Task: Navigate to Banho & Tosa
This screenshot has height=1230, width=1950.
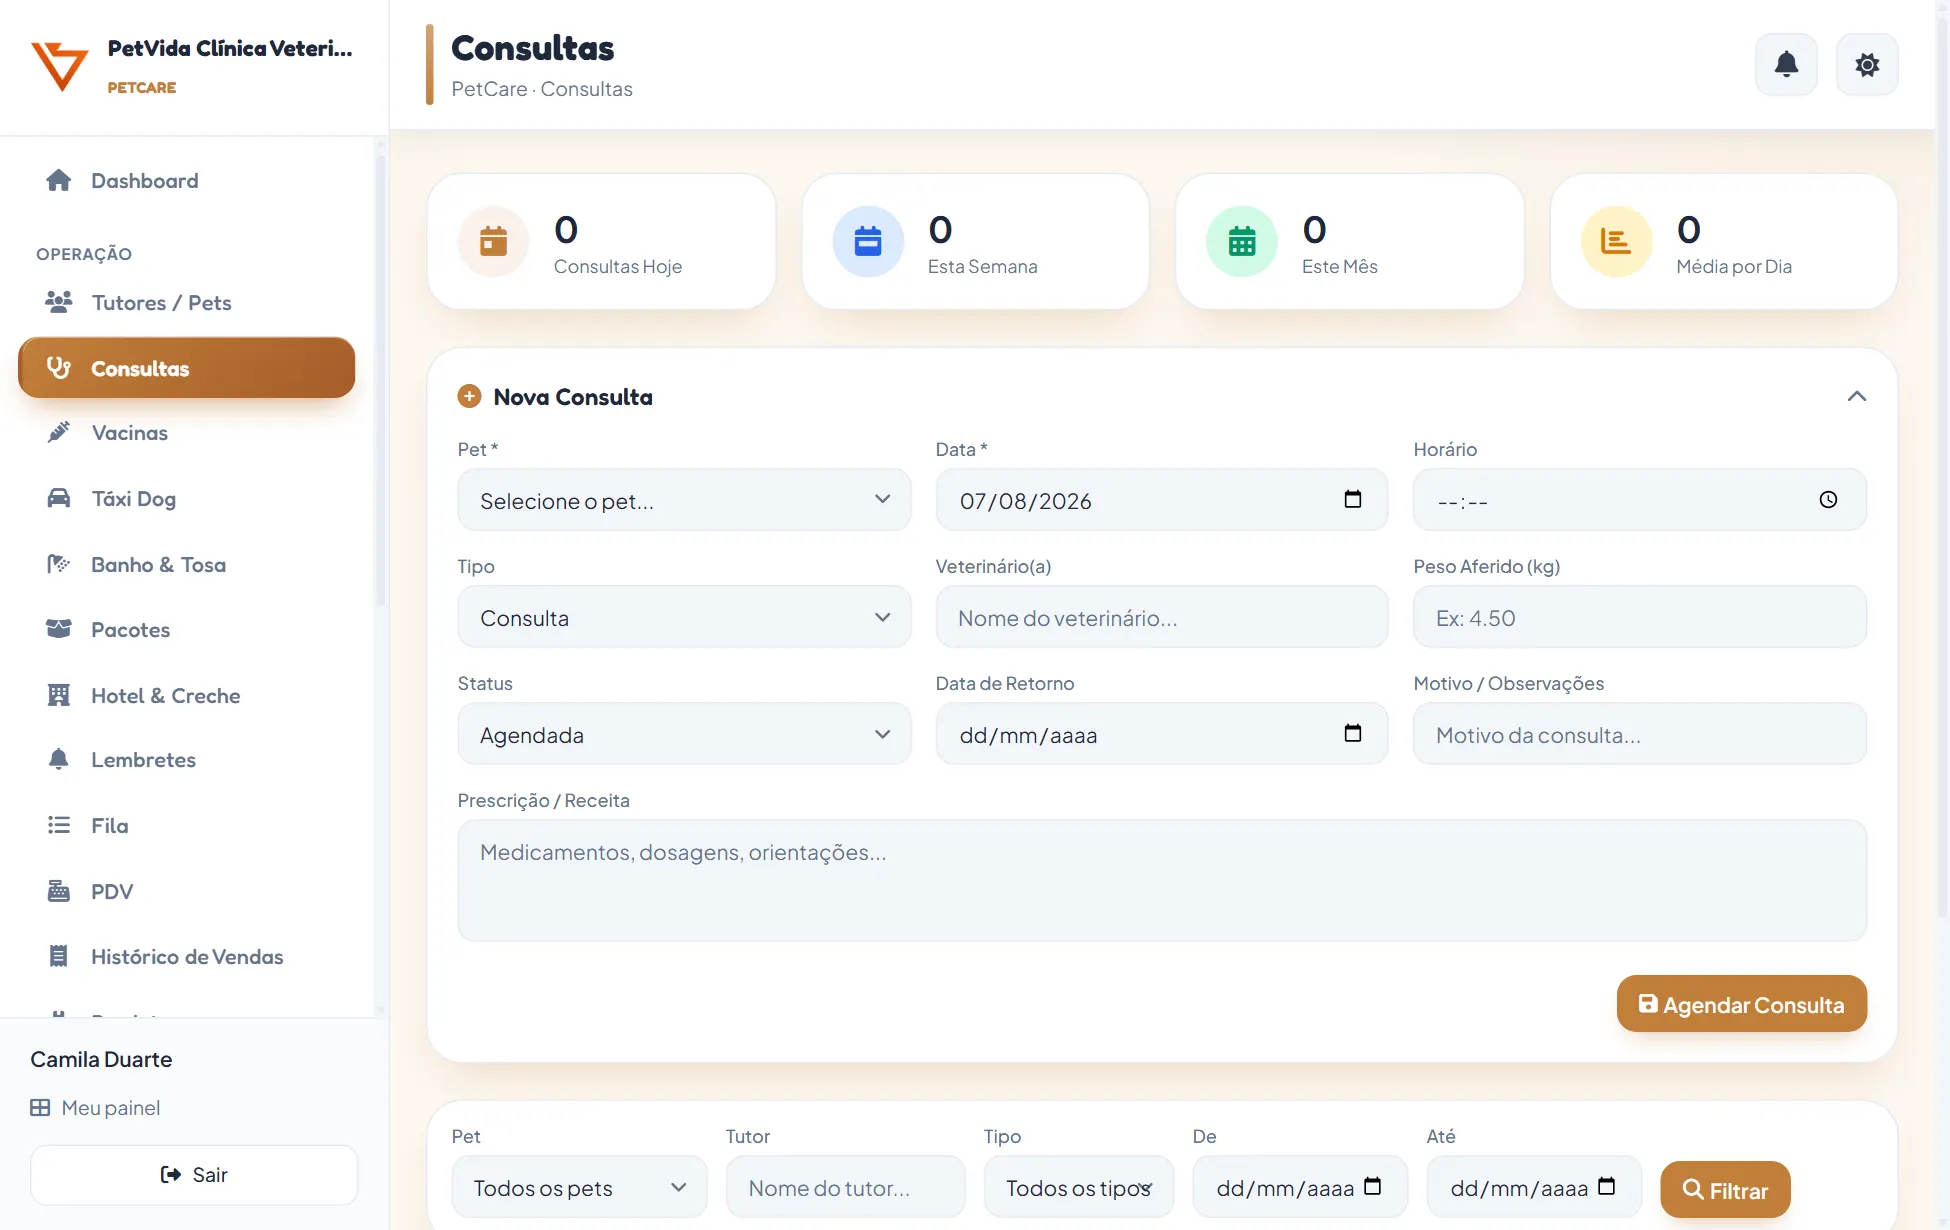Action: (x=187, y=564)
